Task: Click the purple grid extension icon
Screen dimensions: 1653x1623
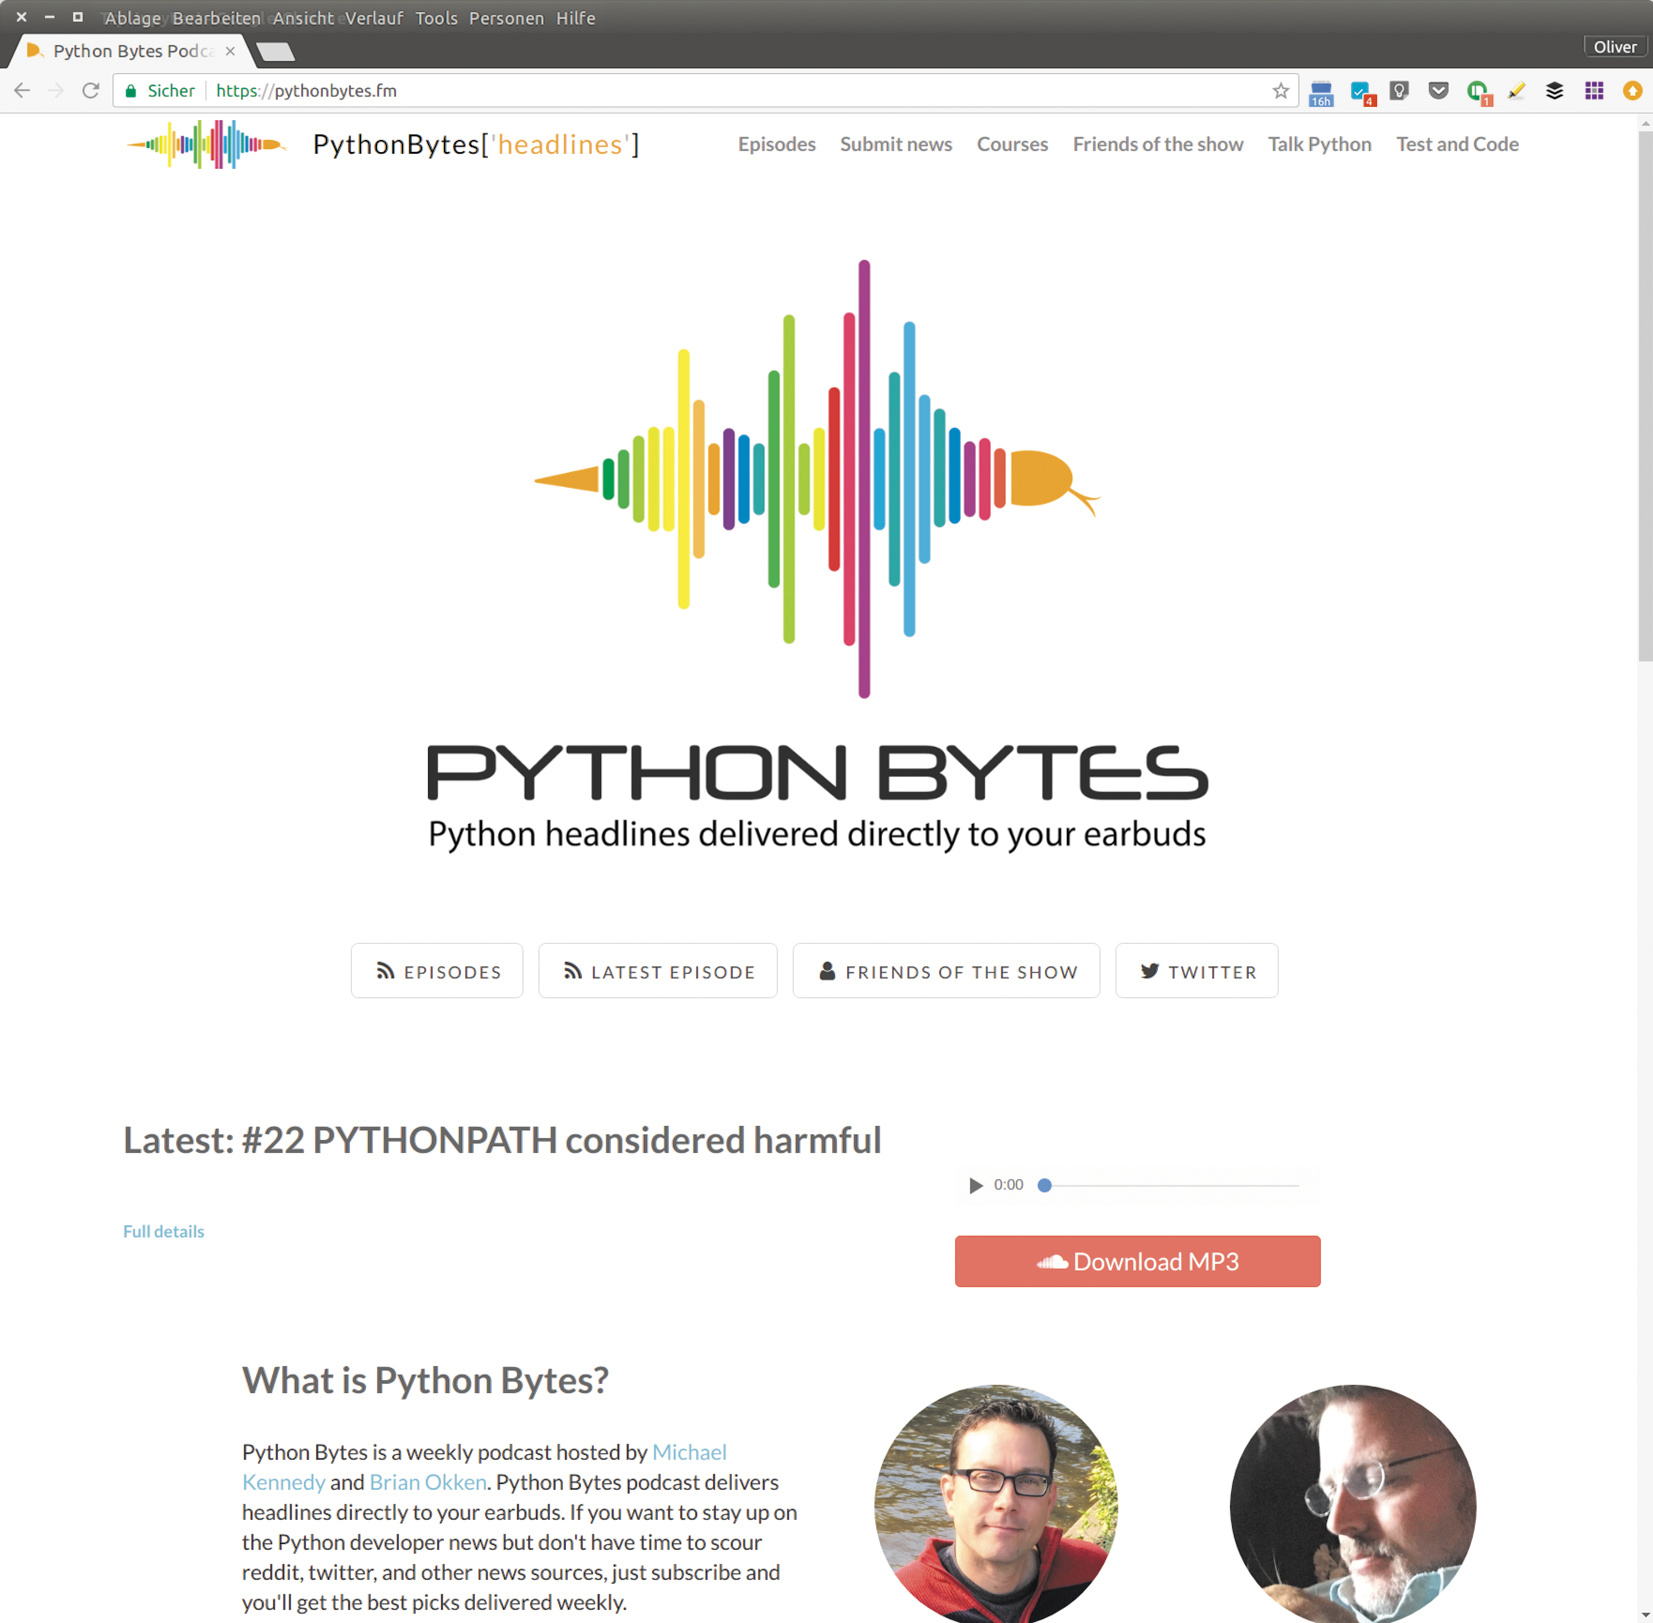Action: click(1594, 91)
